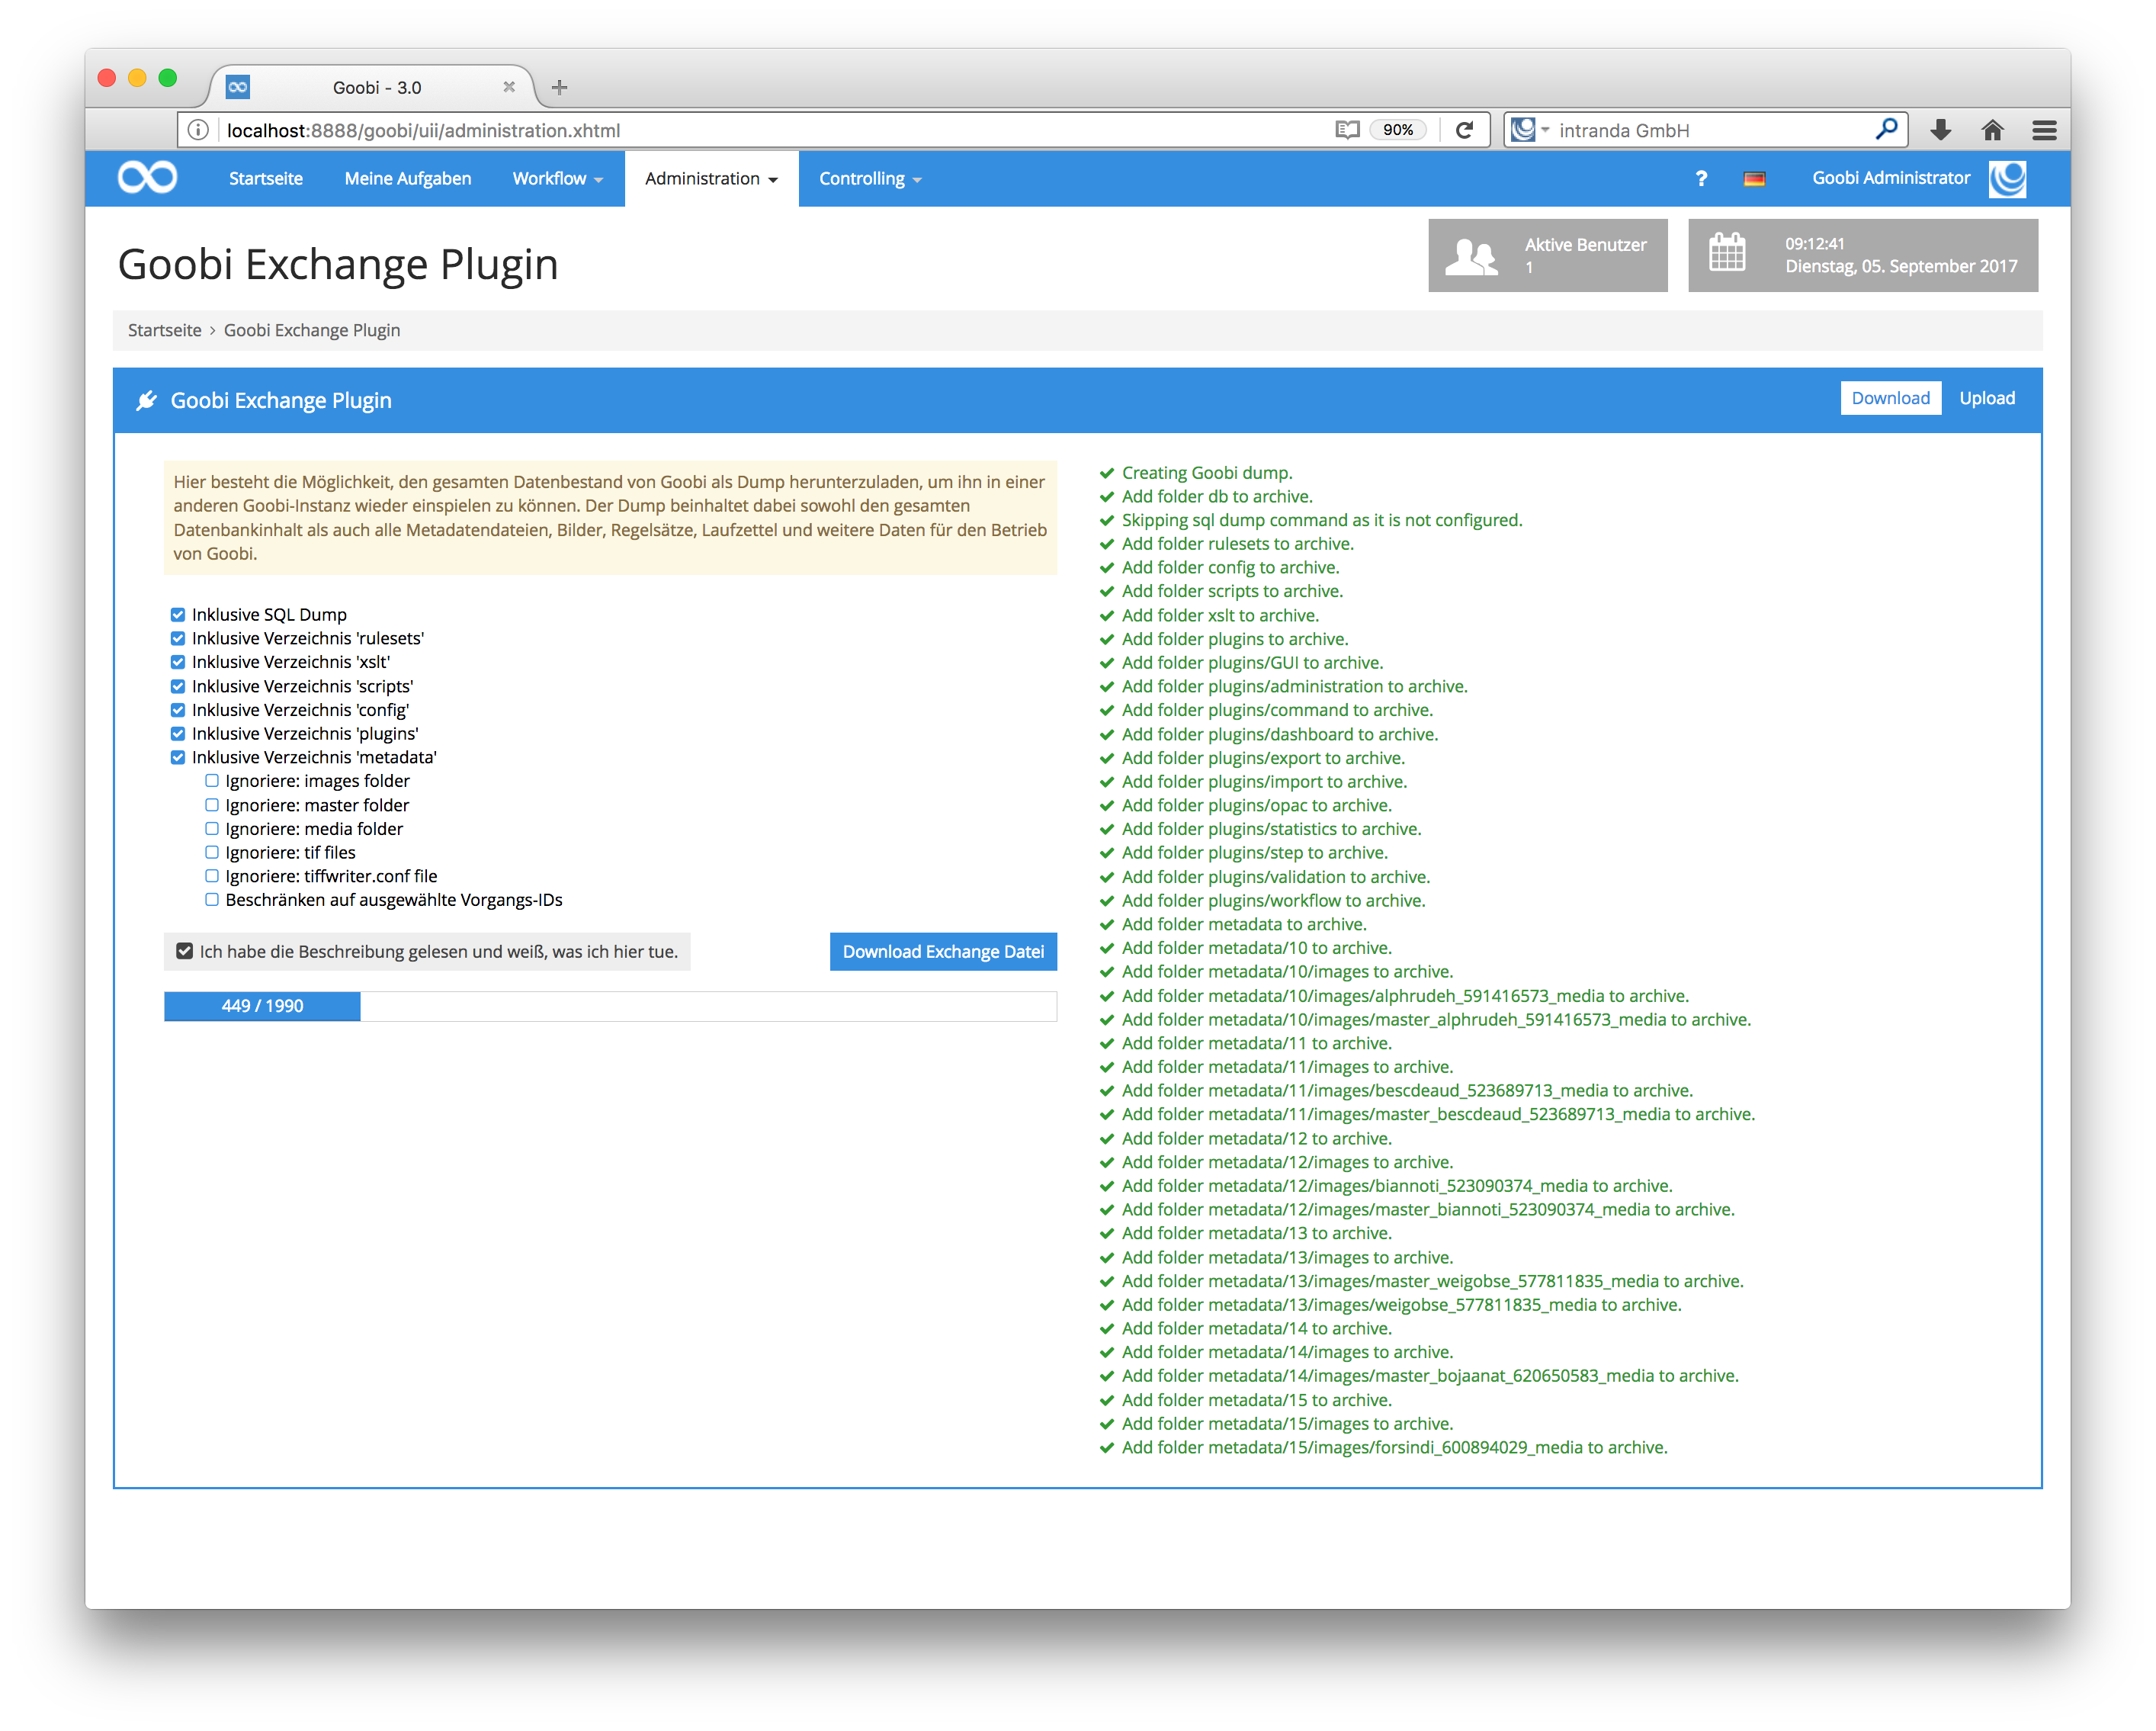Go to Startseite in navigation bar
Image resolution: width=2156 pixels, height=1731 pixels.
[265, 179]
